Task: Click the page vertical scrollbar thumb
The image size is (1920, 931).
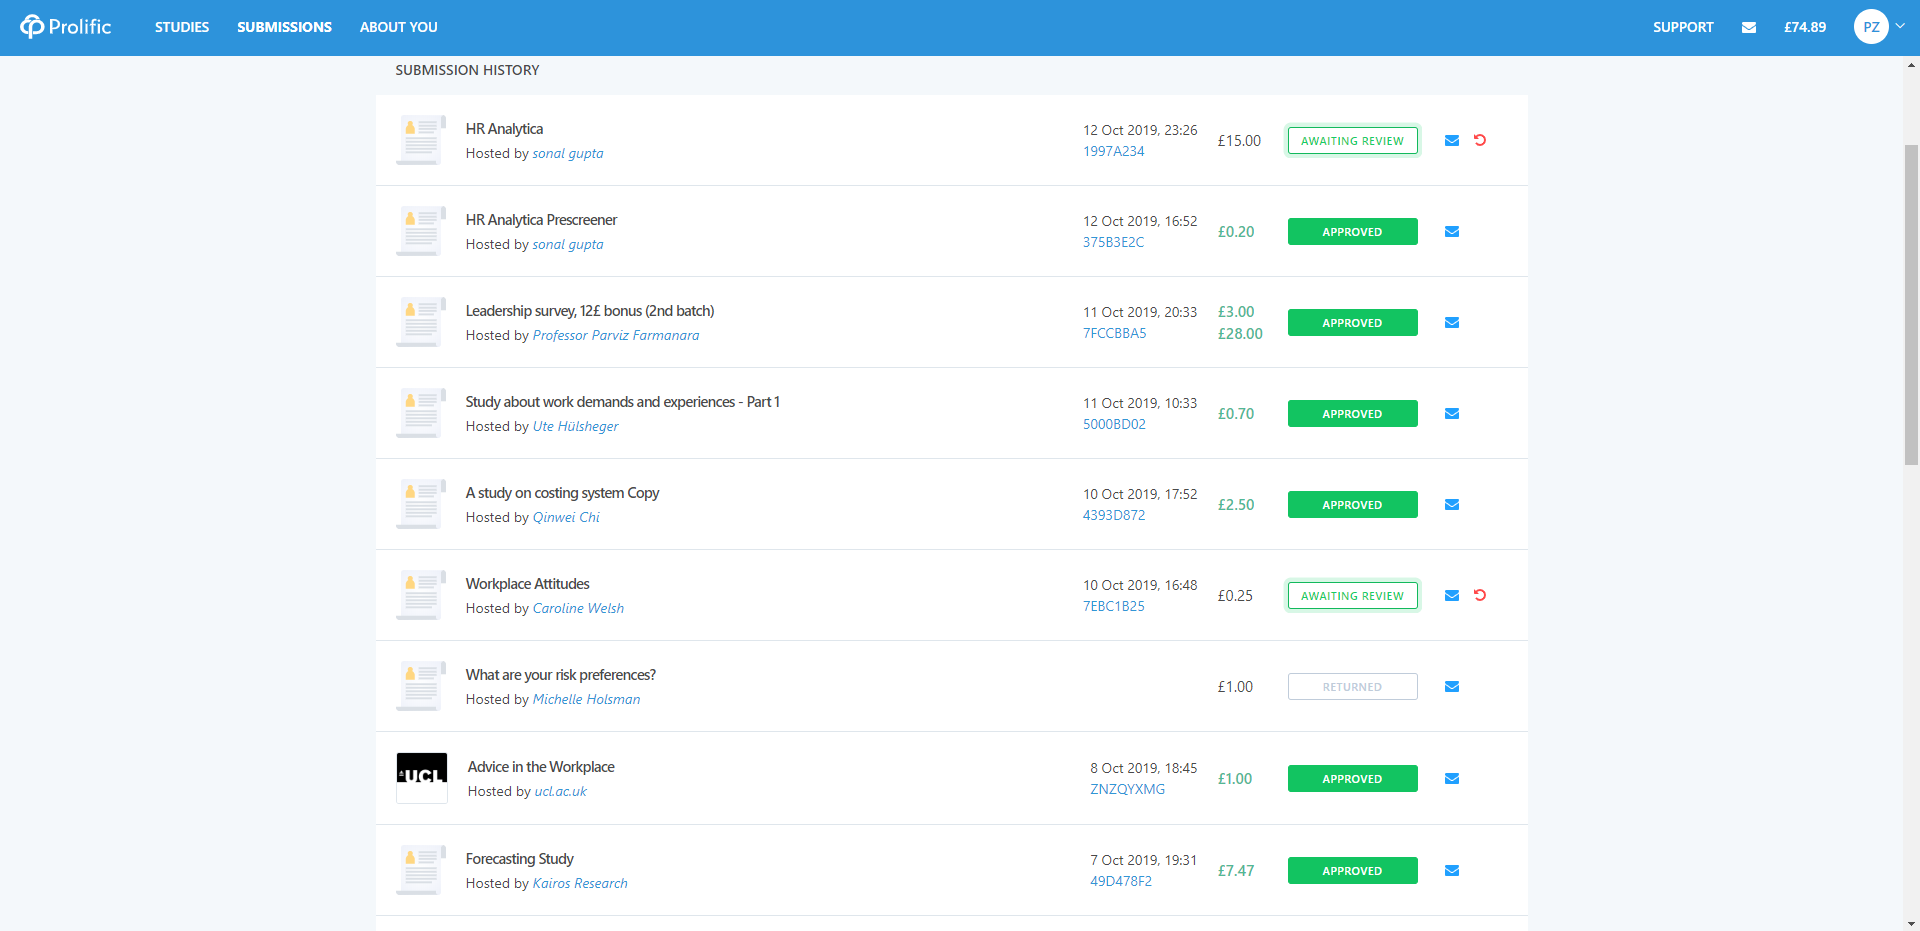Action: (x=1911, y=305)
